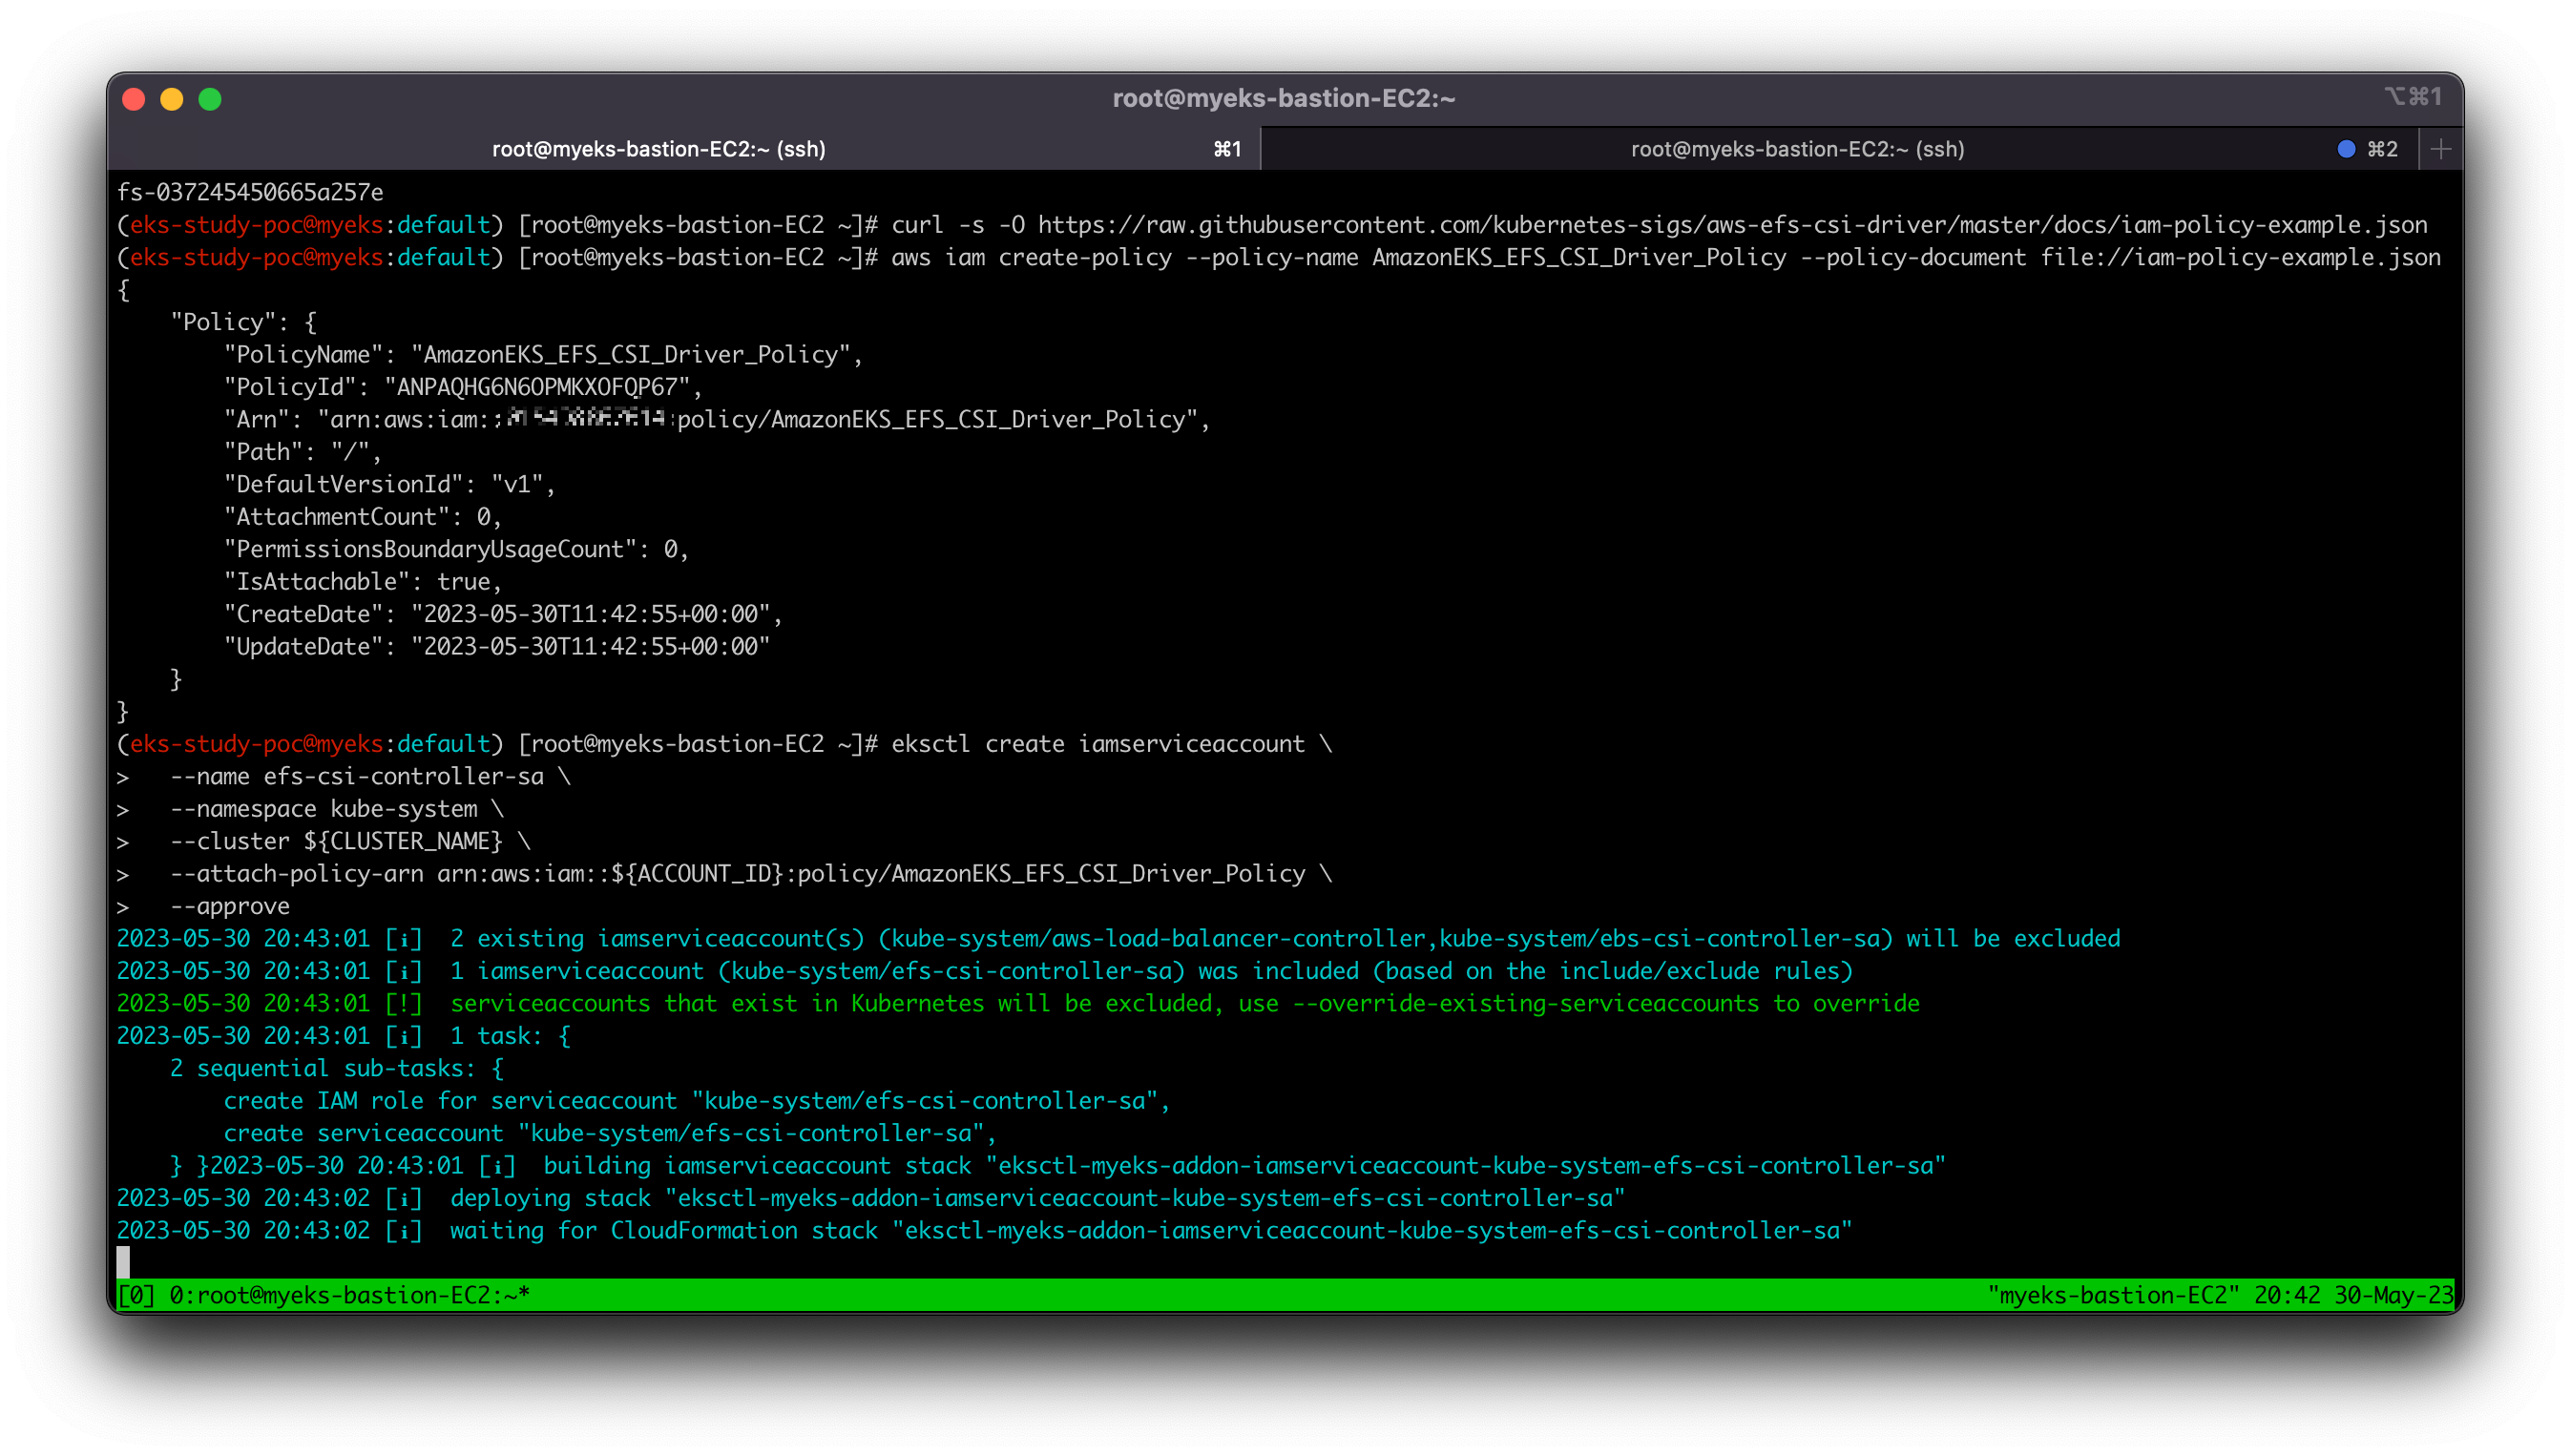
Task: Switch to the second ssh tab
Action: 1797,149
